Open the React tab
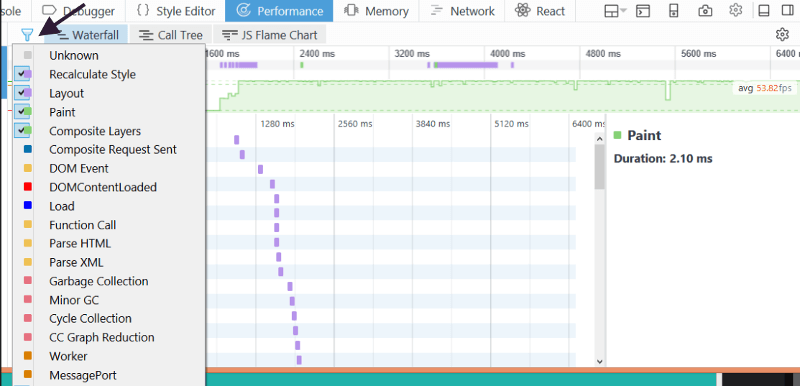This screenshot has height=386, width=800. point(540,11)
